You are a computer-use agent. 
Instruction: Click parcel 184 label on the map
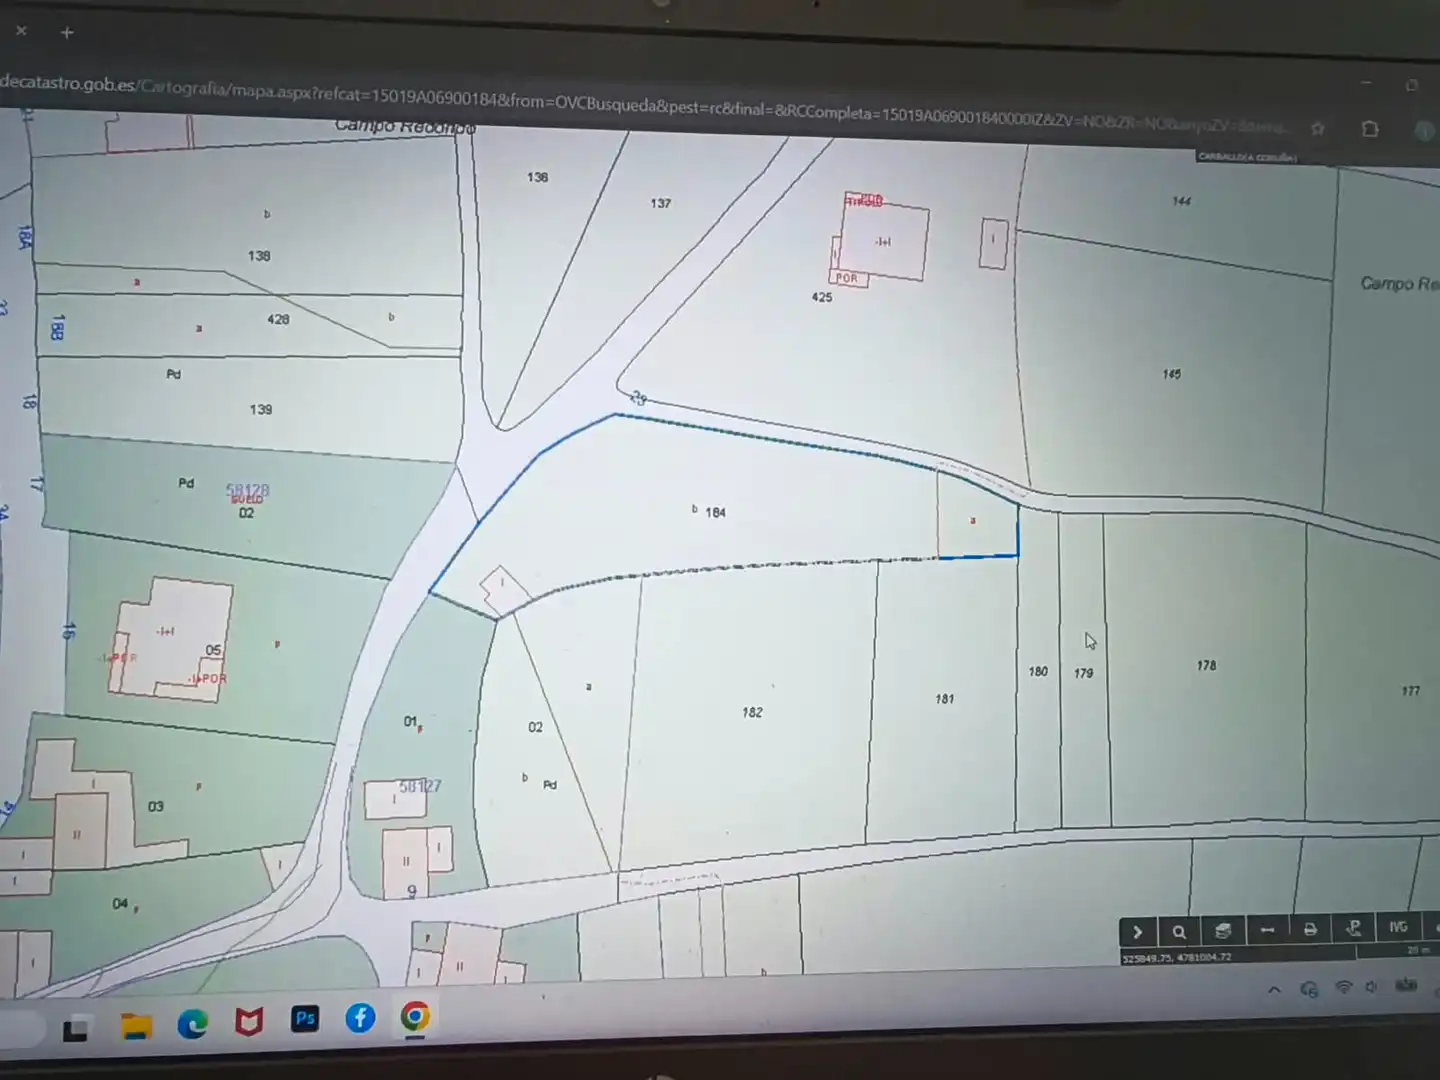(715, 512)
